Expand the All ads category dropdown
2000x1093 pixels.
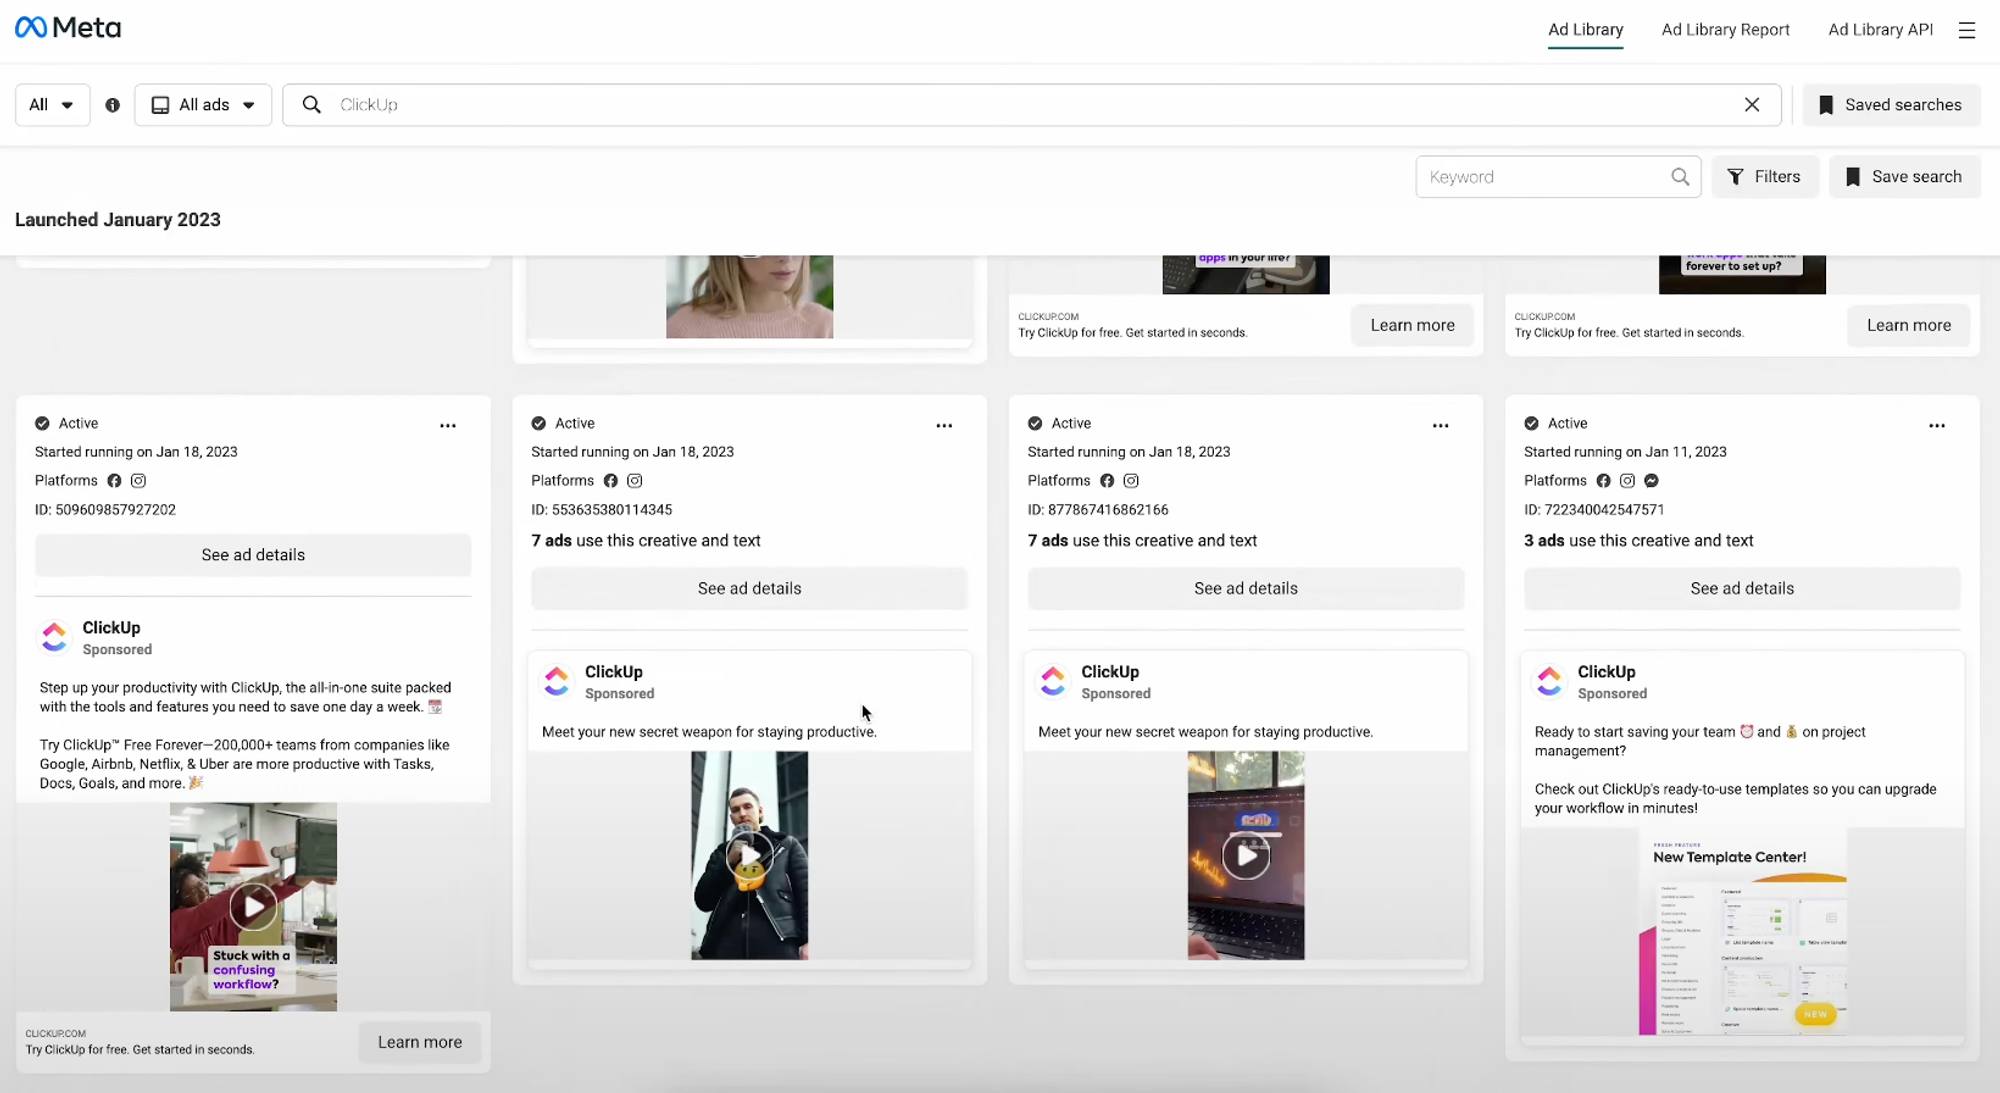(203, 105)
